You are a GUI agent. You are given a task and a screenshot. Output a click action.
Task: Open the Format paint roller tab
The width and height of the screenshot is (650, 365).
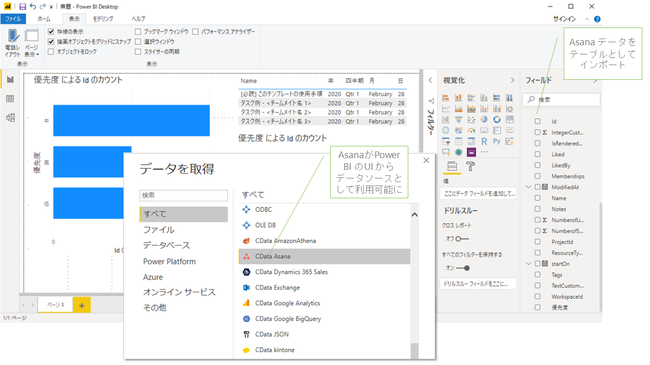pos(471,166)
